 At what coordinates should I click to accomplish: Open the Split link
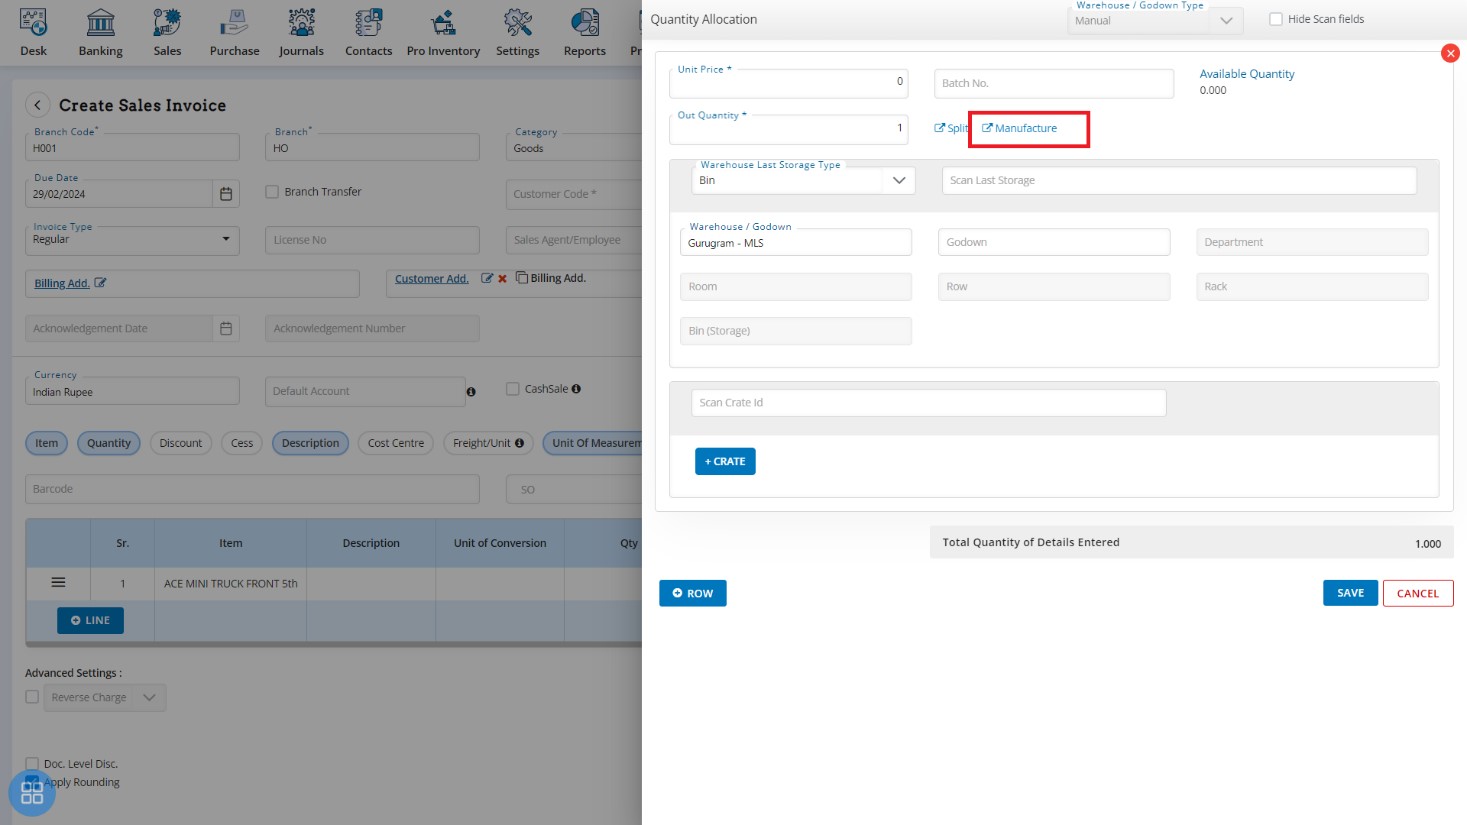tap(951, 128)
